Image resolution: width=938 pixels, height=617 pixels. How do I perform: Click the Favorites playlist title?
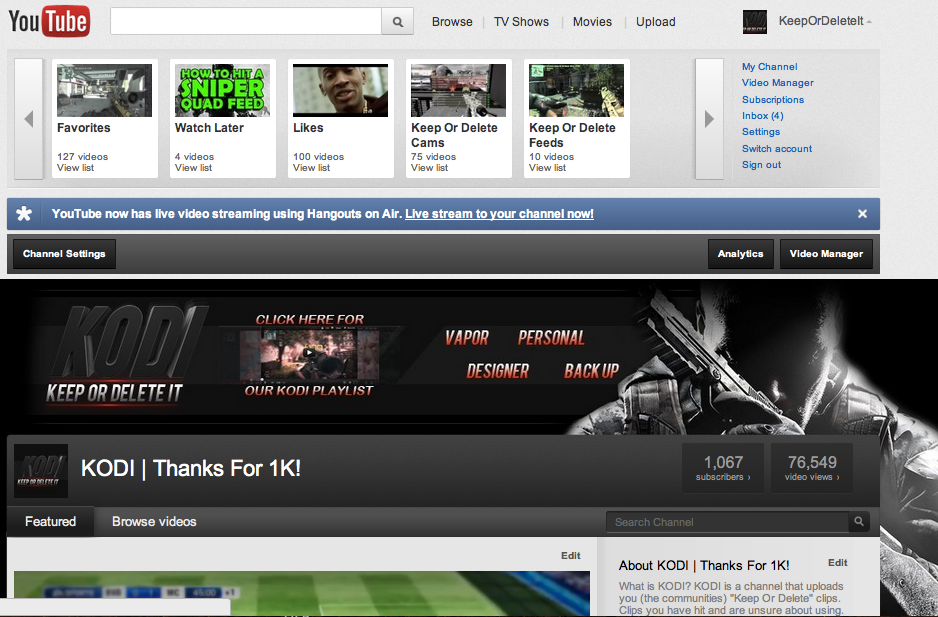[84, 127]
